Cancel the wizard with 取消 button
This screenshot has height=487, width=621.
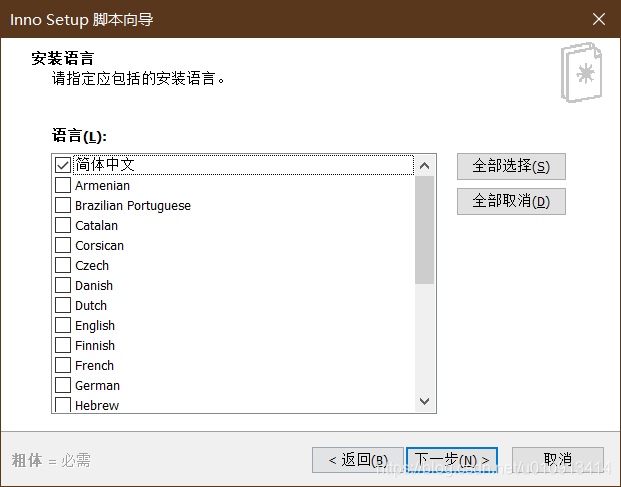(558, 460)
